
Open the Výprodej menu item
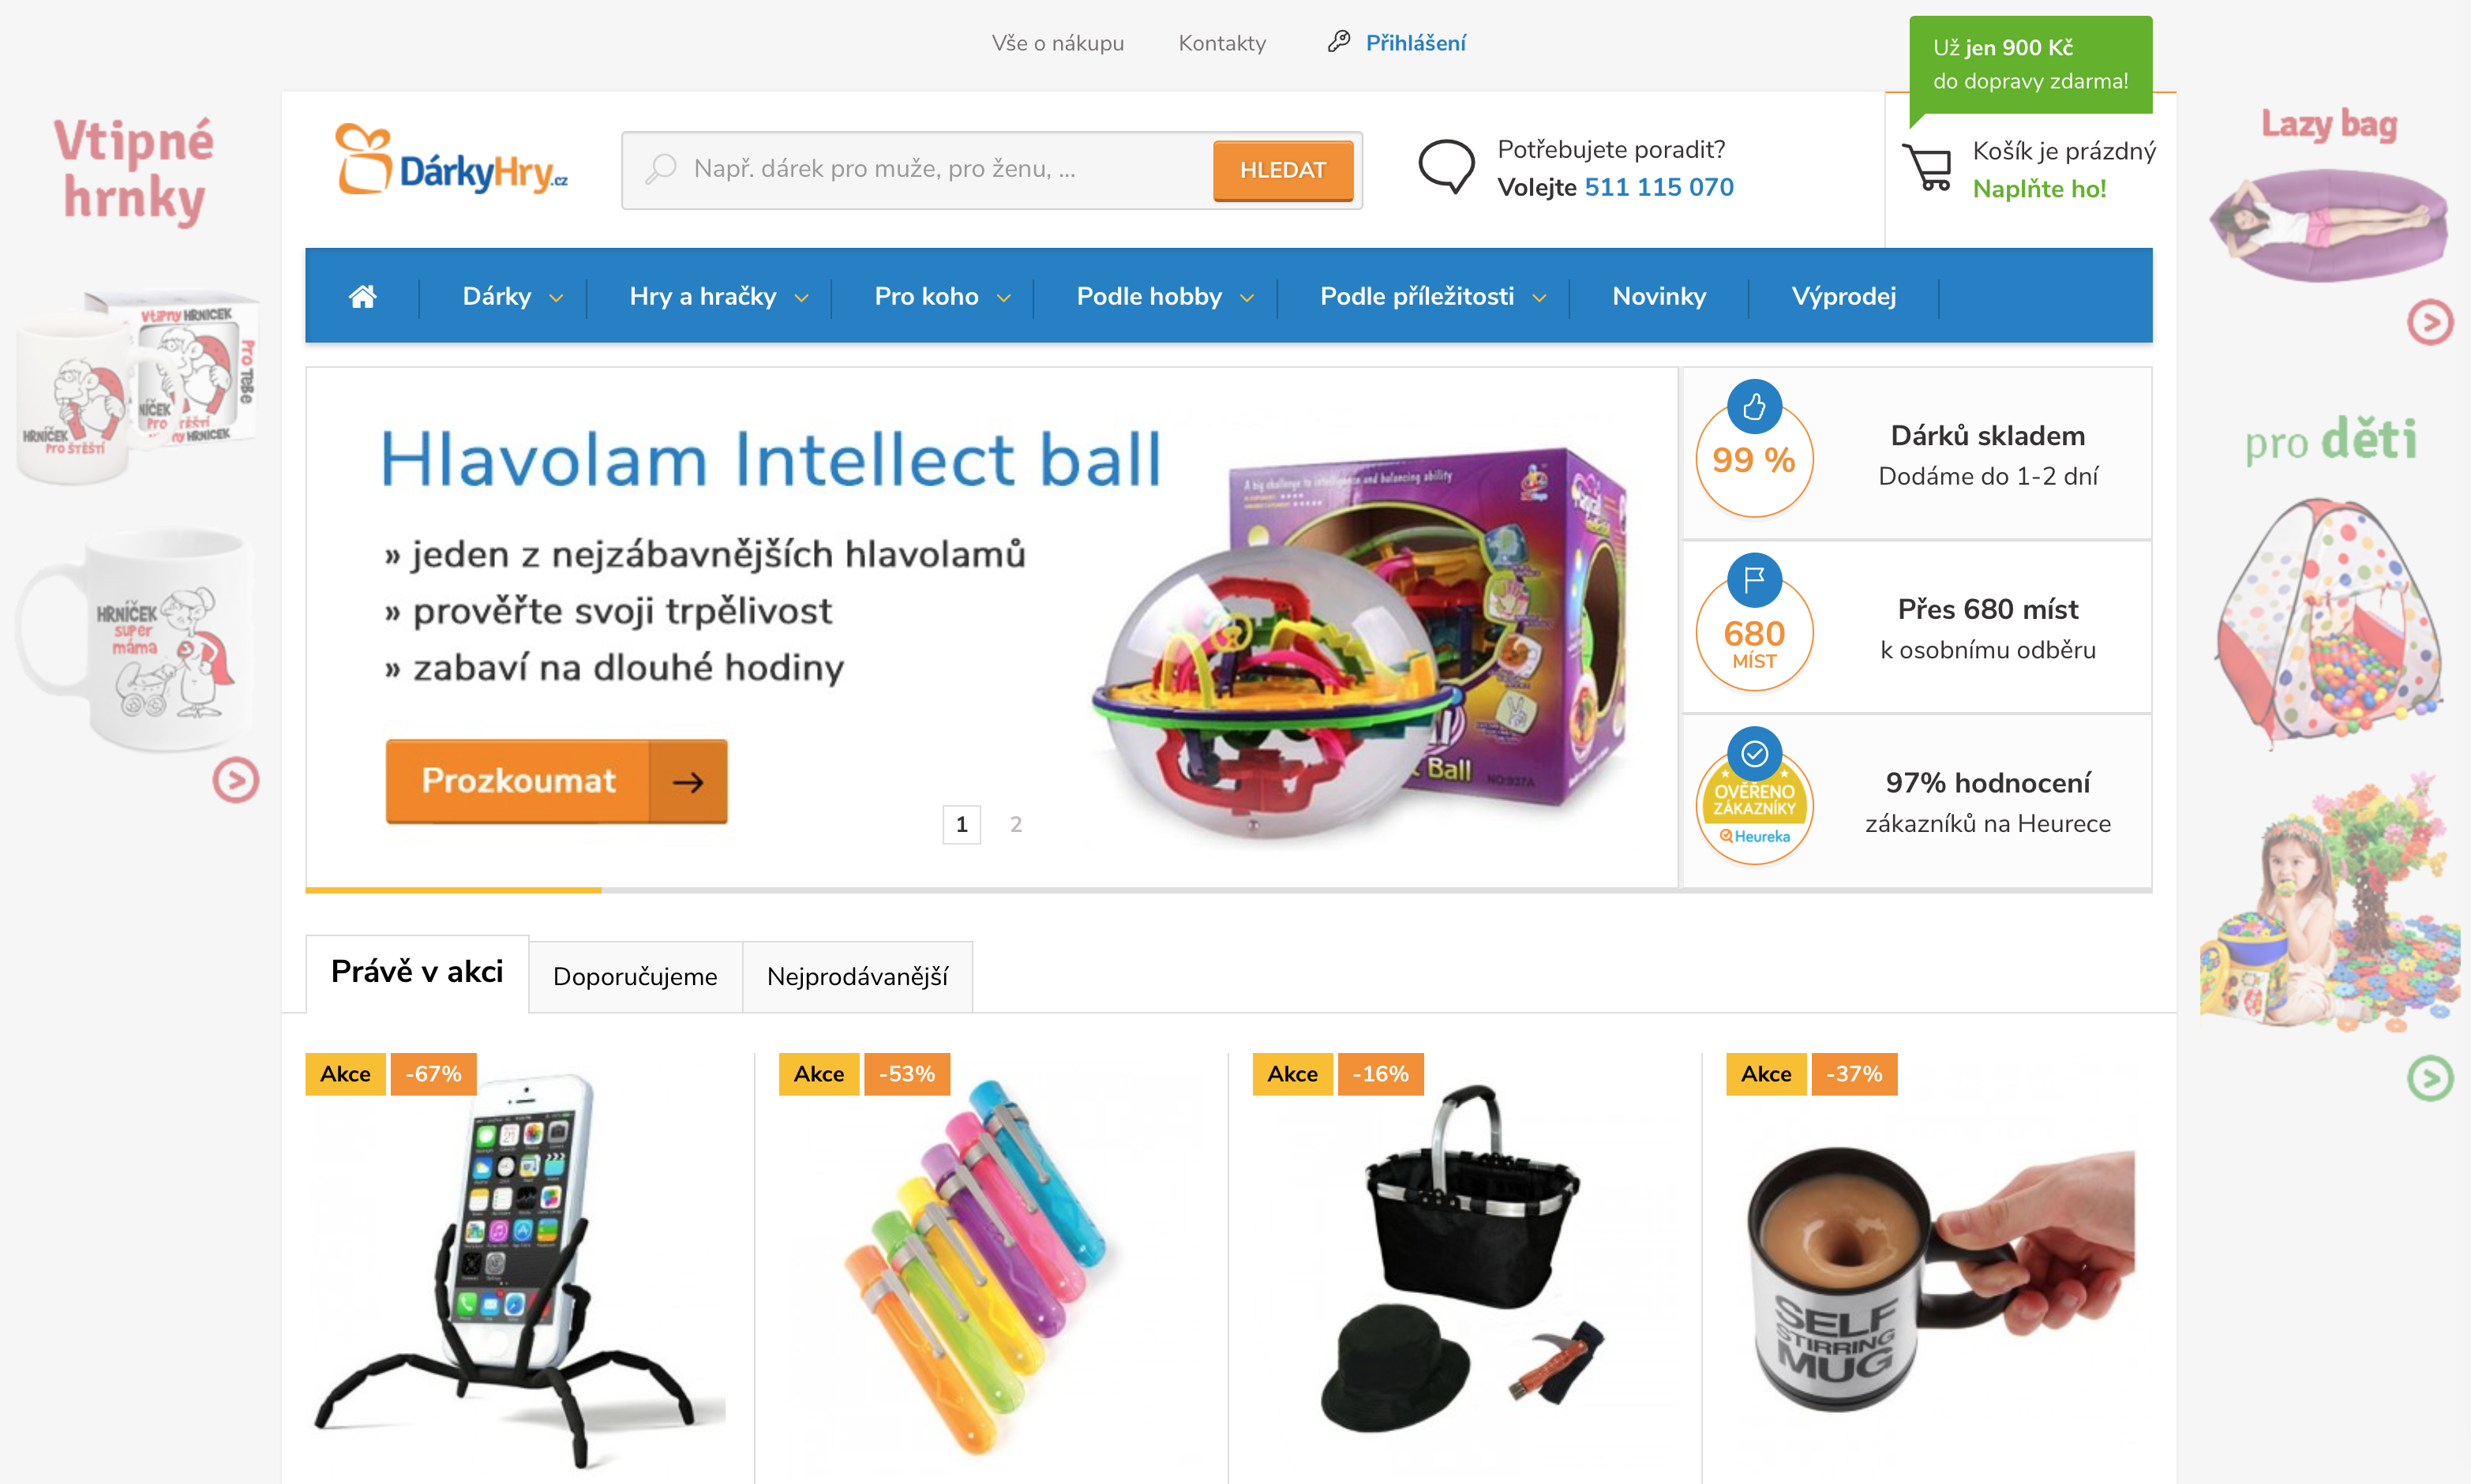(x=1843, y=296)
